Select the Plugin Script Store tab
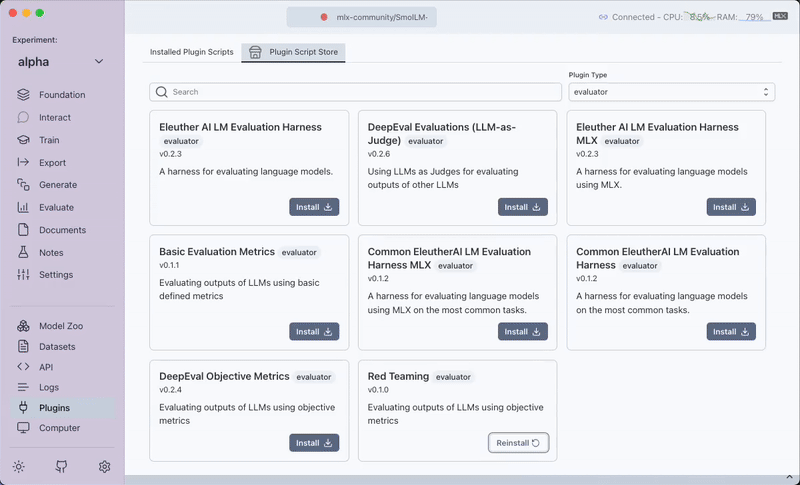 (294, 52)
